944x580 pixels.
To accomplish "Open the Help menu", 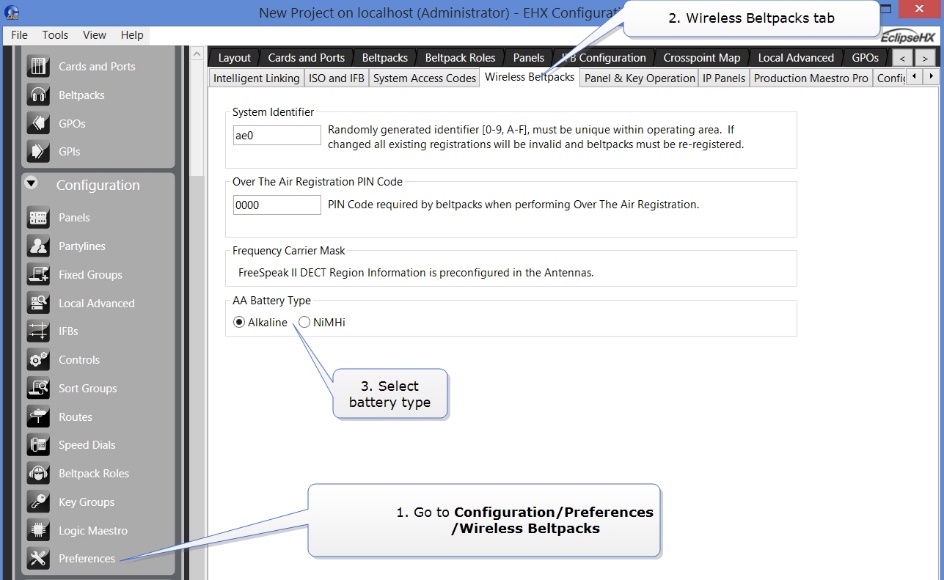I will pos(132,35).
